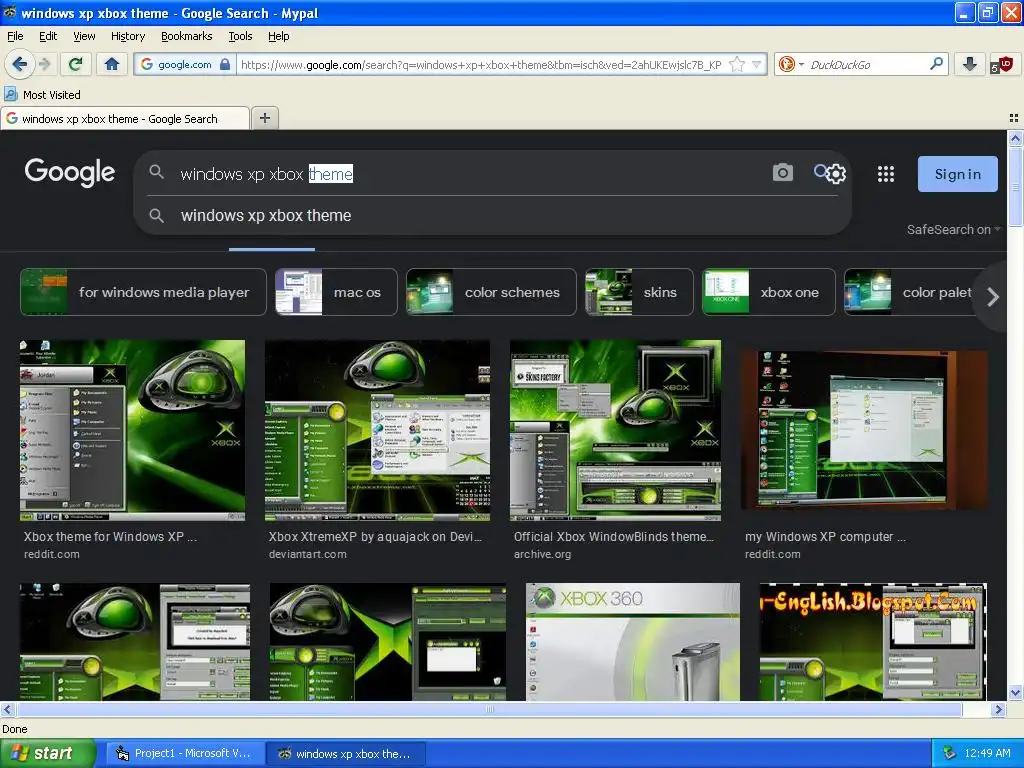Click the horizontal scrollbar thumb
The height and width of the screenshot is (768, 1024).
[x=489, y=709]
